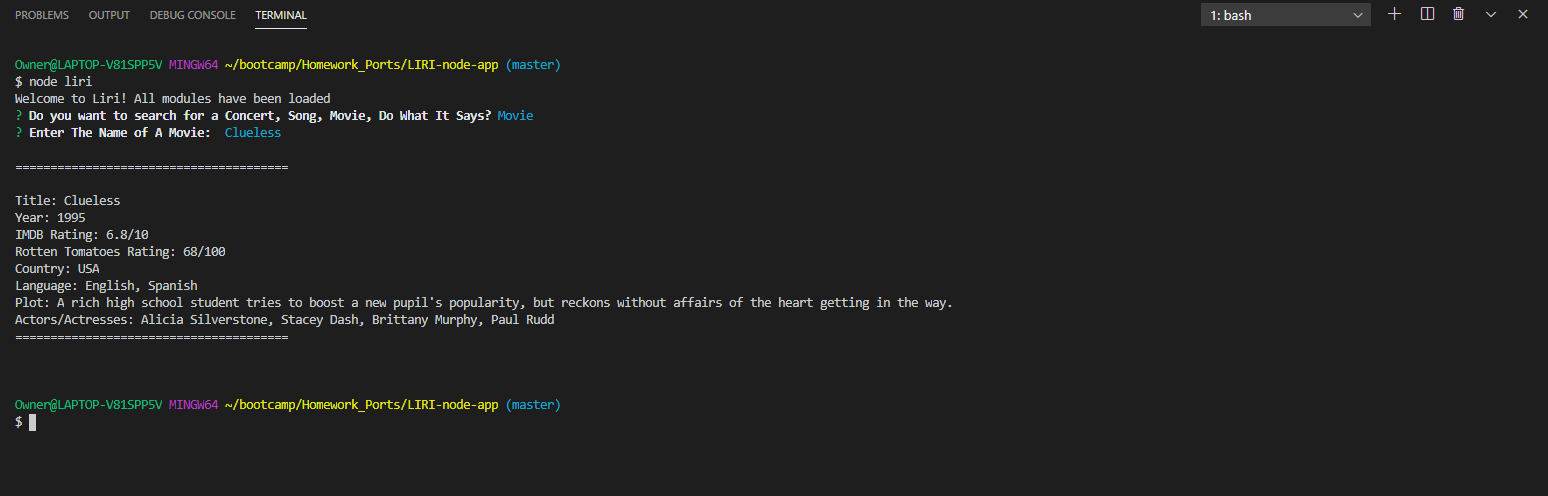The width and height of the screenshot is (1548, 496).
Task: Collapse the panel with the chevron-down icon
Action: (x=1491, y=14)
